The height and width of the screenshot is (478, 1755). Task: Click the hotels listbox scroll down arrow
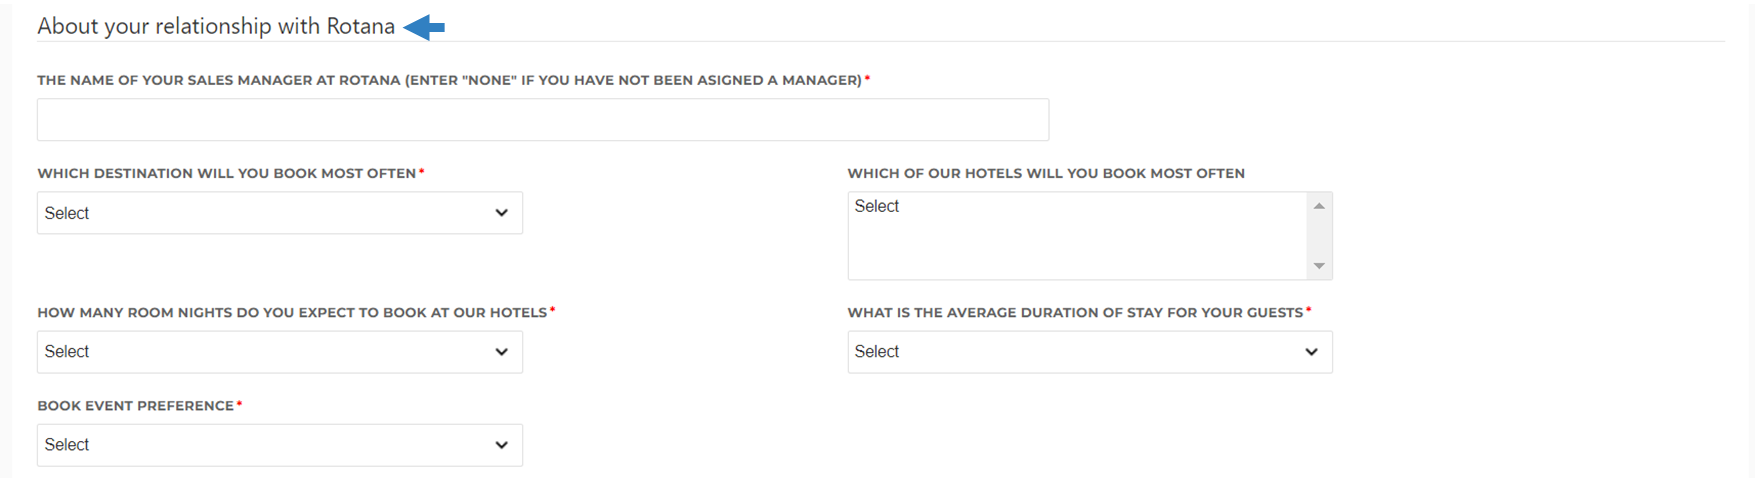coord(1319,266)
